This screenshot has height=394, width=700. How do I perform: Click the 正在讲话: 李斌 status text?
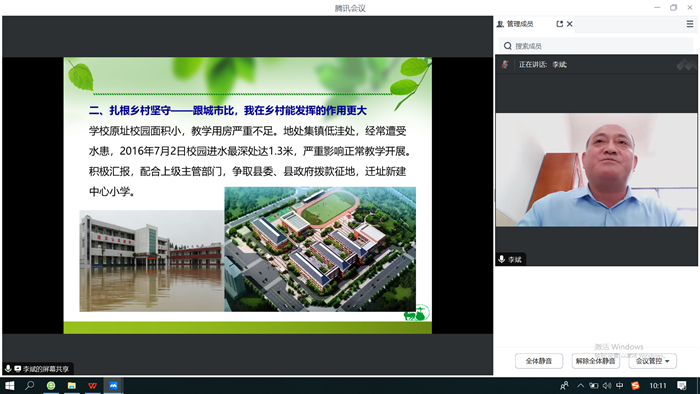coord(542,64)
